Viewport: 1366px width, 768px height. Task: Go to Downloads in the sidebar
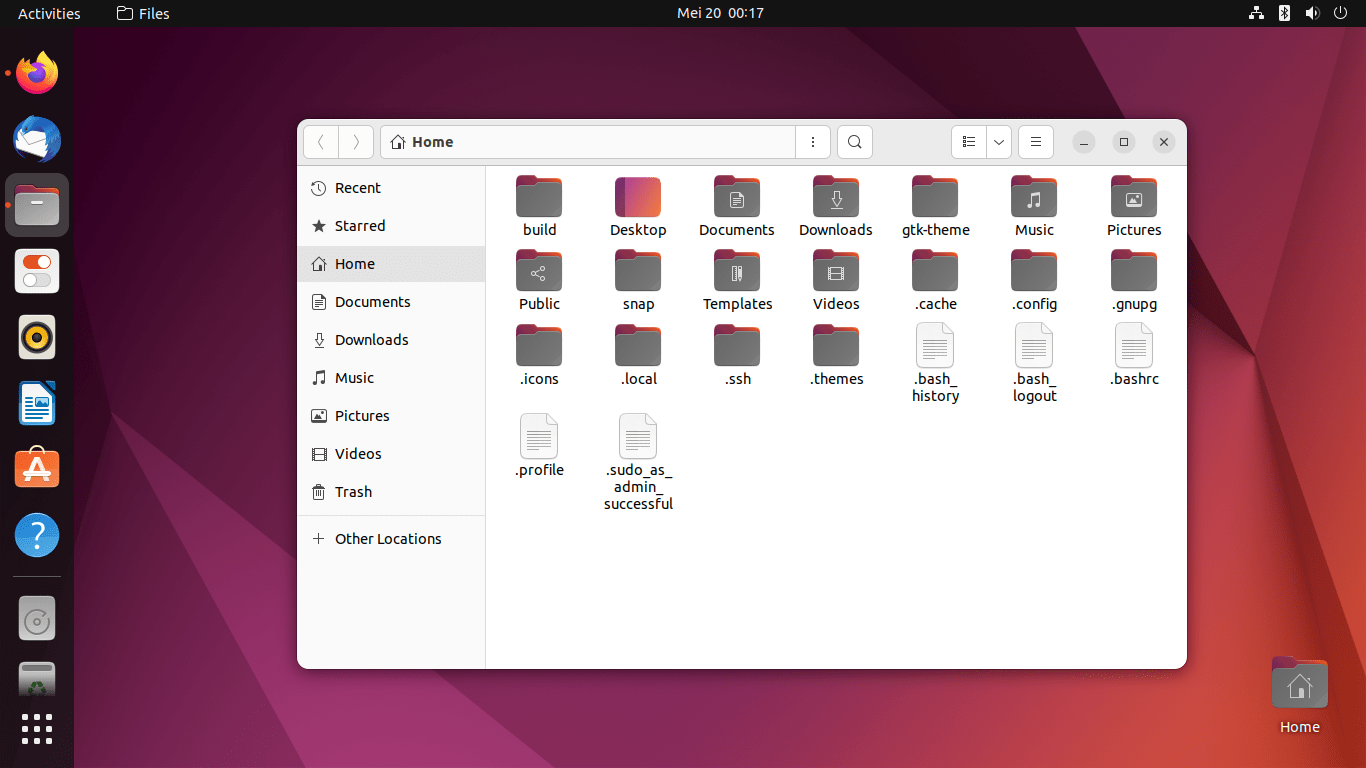pyautogui.click(x=391, y=340)
